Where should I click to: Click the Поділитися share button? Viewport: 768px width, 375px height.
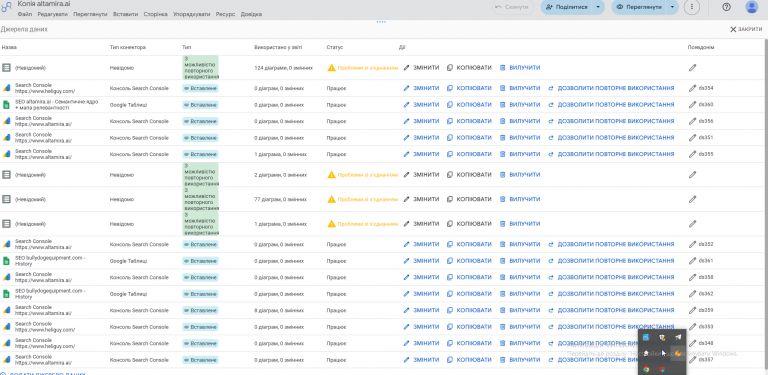(x=567, y=7)
